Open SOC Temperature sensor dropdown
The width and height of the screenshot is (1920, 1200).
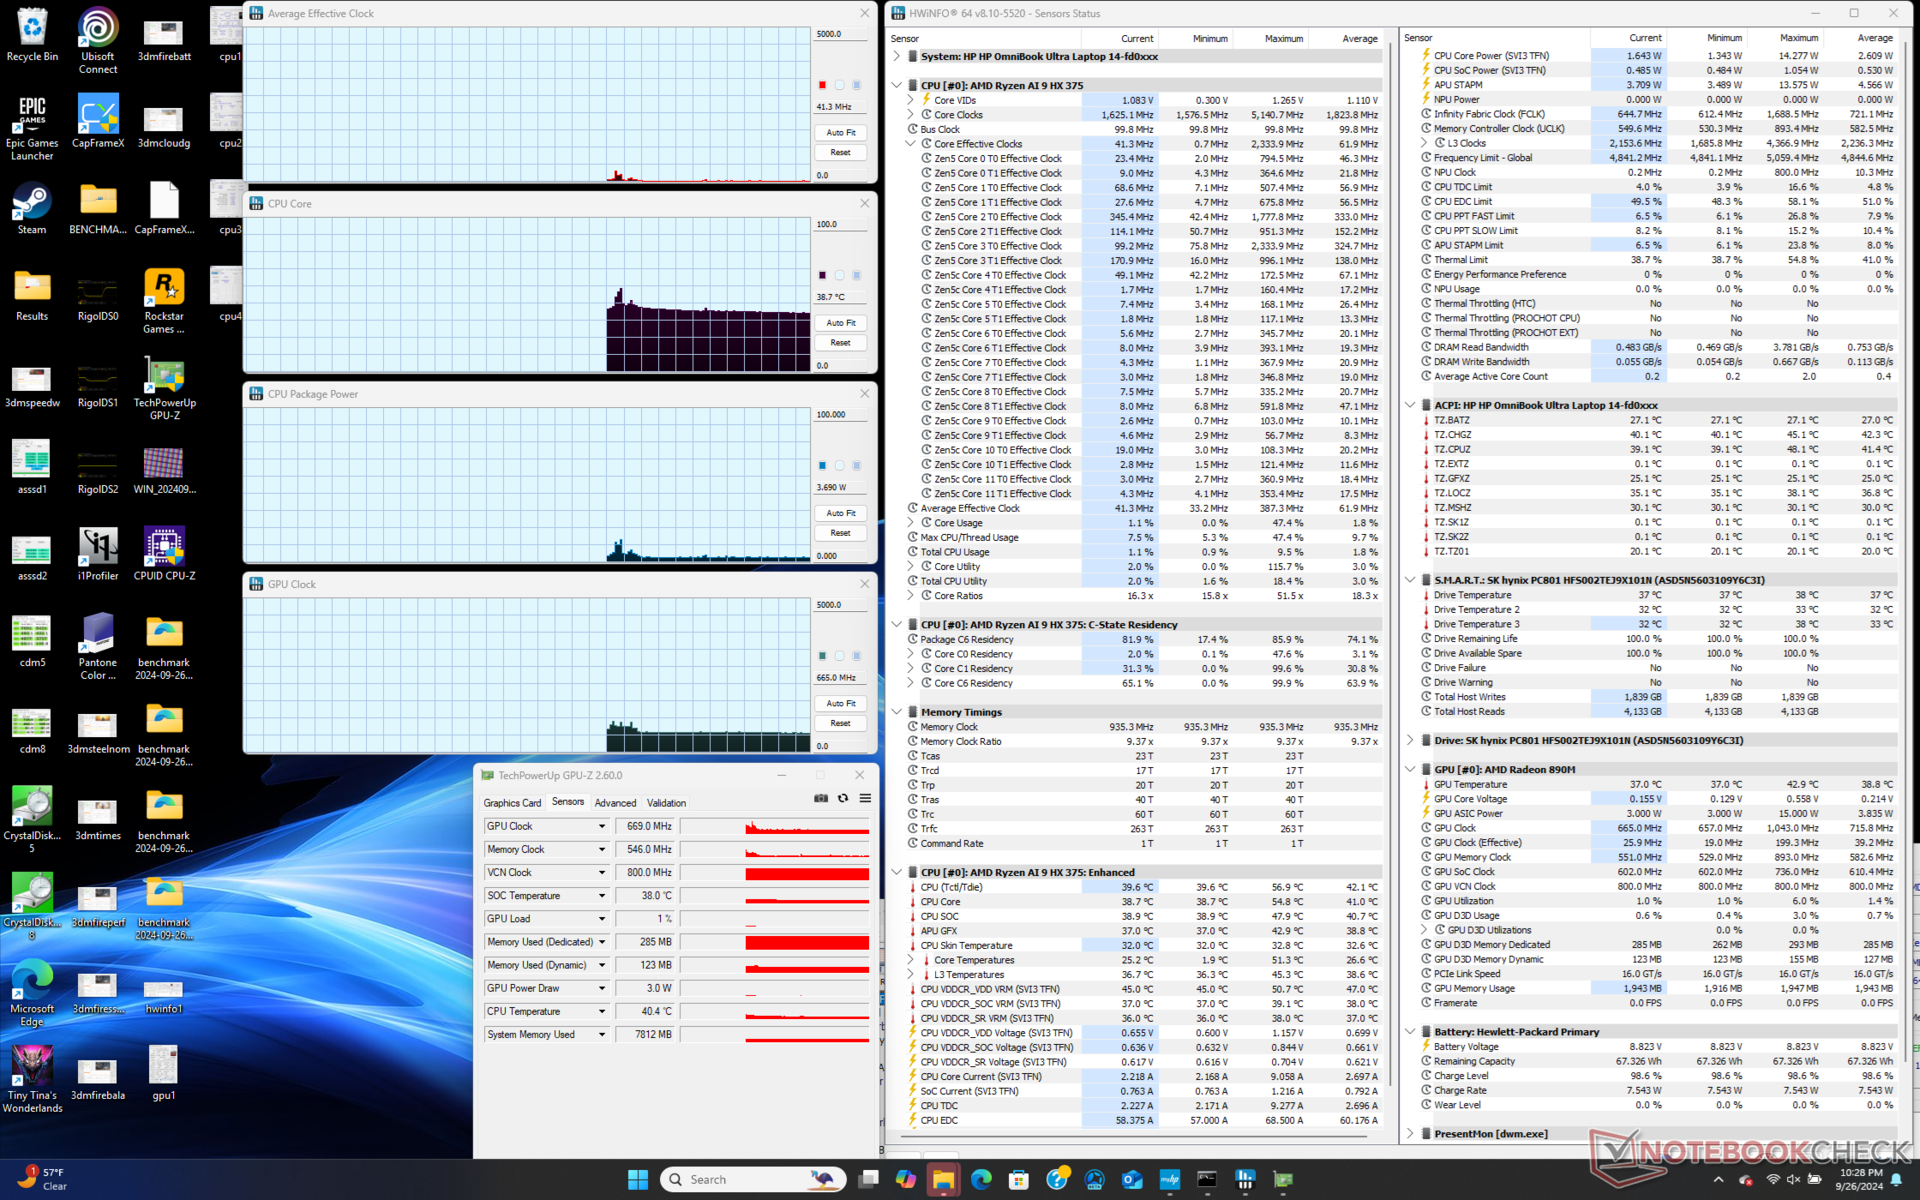tap(602, 896)
